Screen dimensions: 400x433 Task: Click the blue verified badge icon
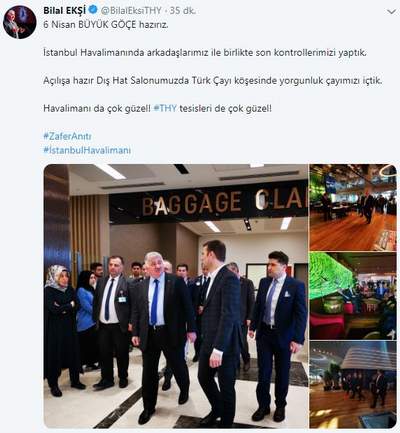click(93, 10)
